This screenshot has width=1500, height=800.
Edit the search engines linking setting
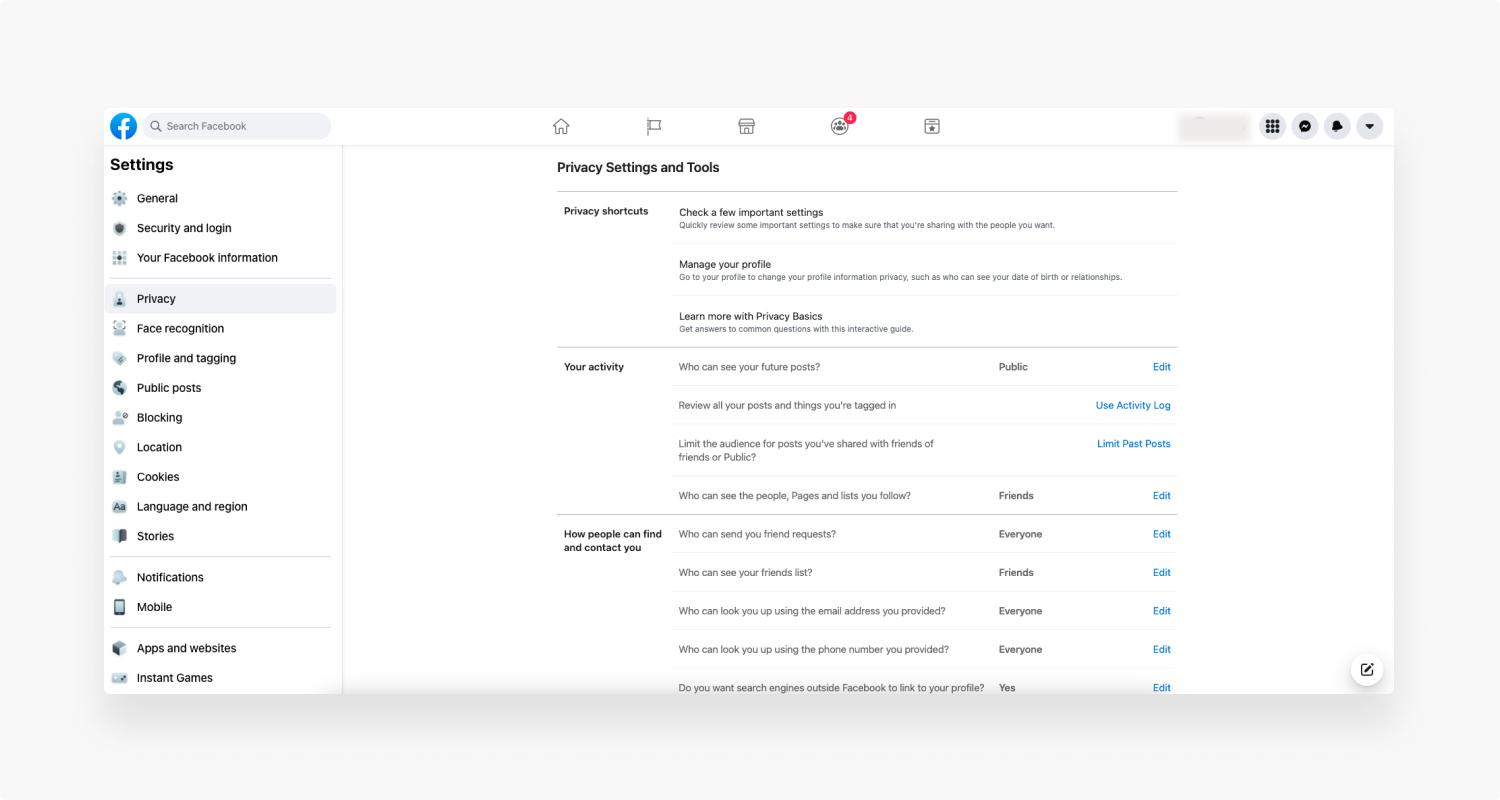point(1161,688)
